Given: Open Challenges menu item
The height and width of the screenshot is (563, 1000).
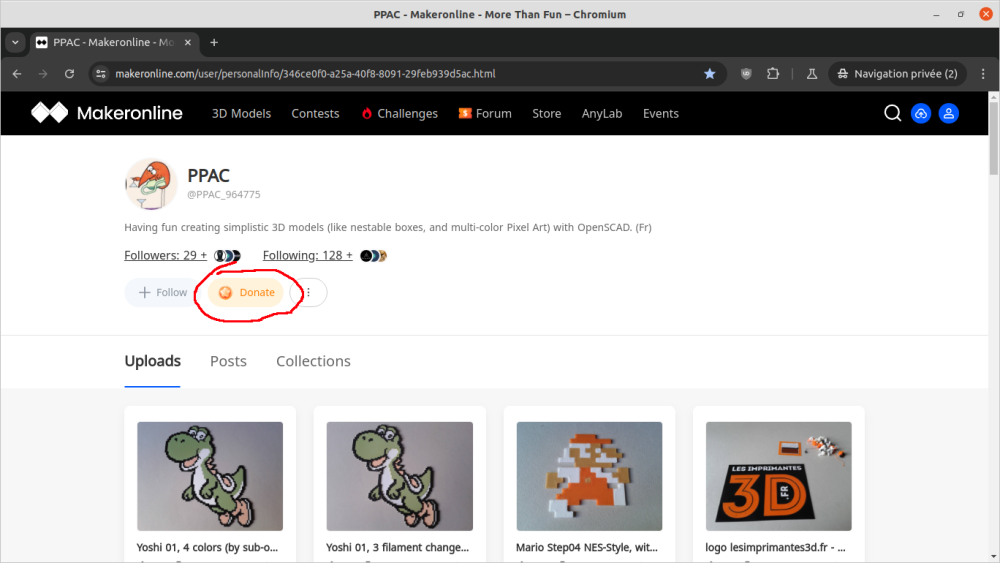Looking at the screenshot, I should 400,113.
